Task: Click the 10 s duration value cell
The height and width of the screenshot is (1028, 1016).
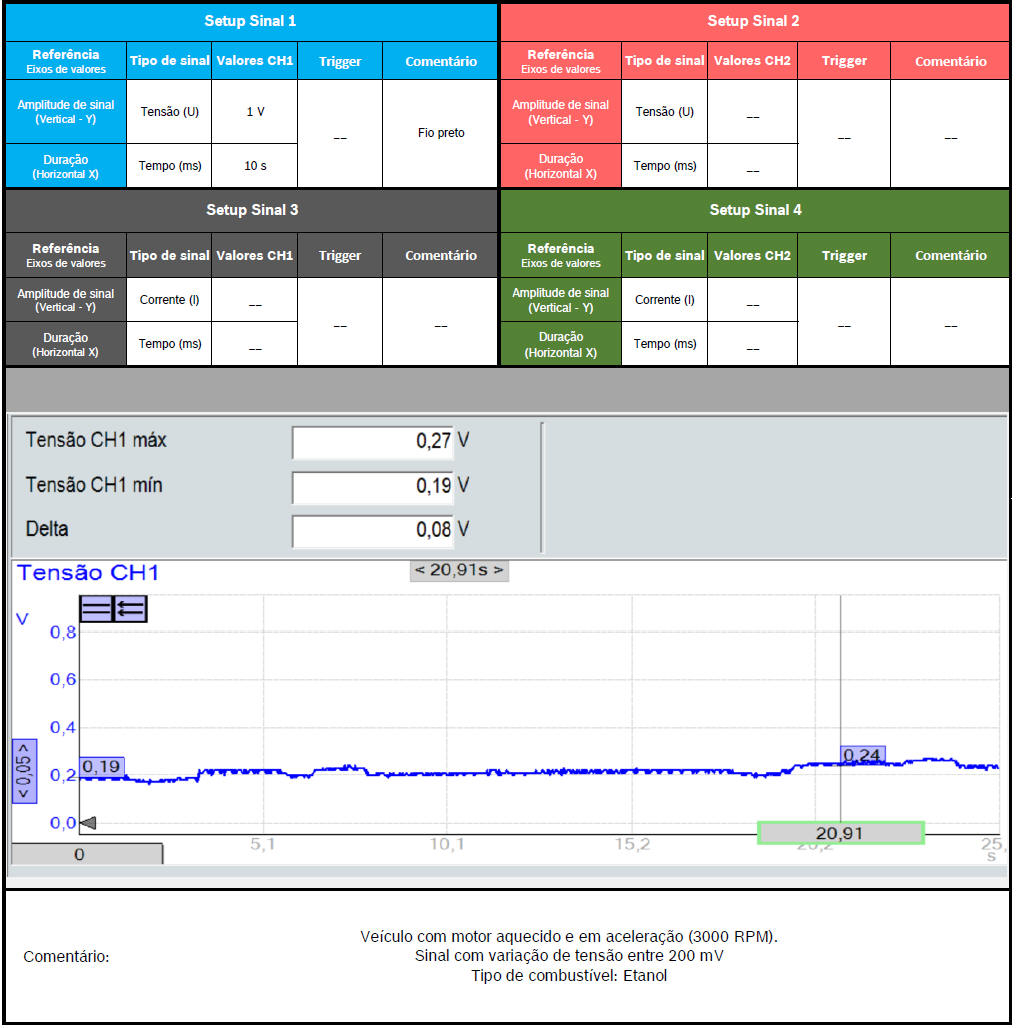Action: (255, 166)
